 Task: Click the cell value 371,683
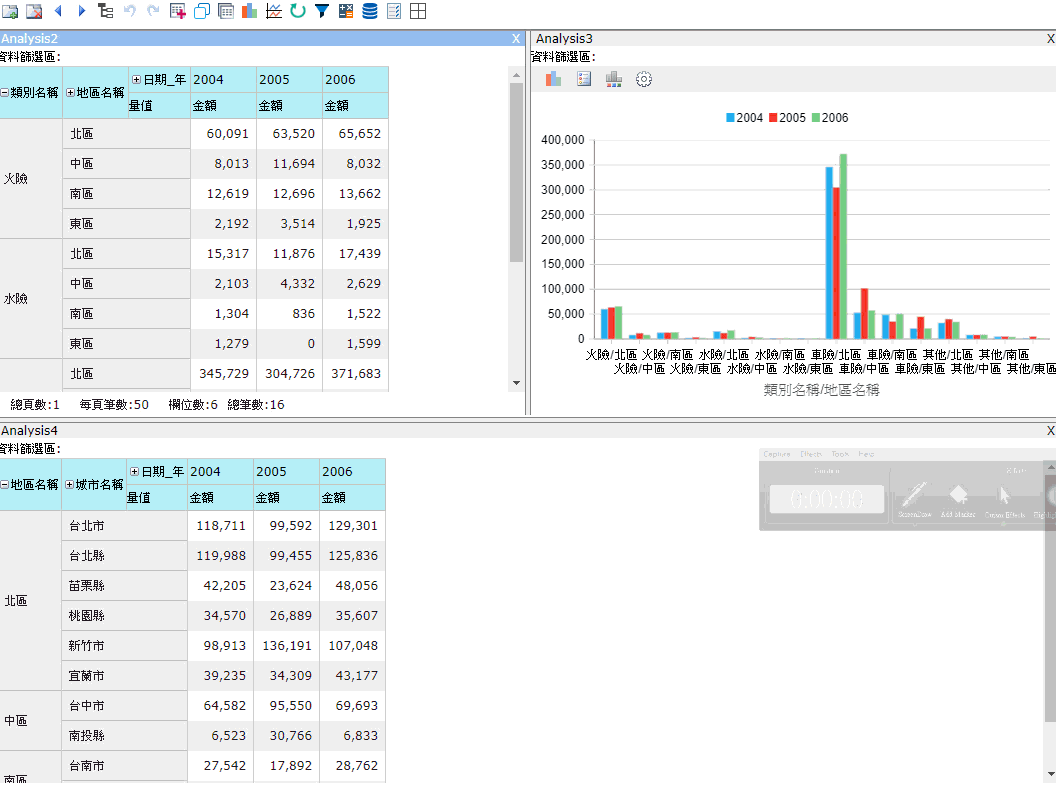356,373
